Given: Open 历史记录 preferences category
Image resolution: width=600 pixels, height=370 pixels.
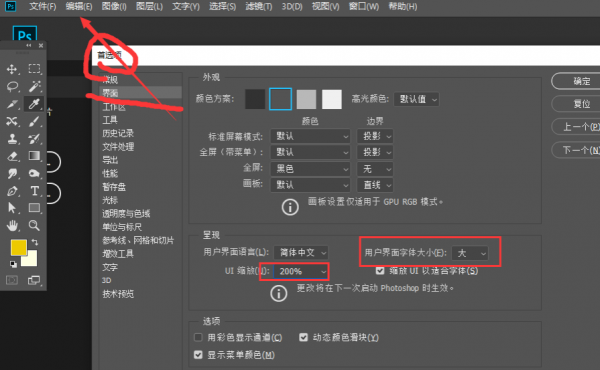Looking at the screenshot, I should pos(118,133).
